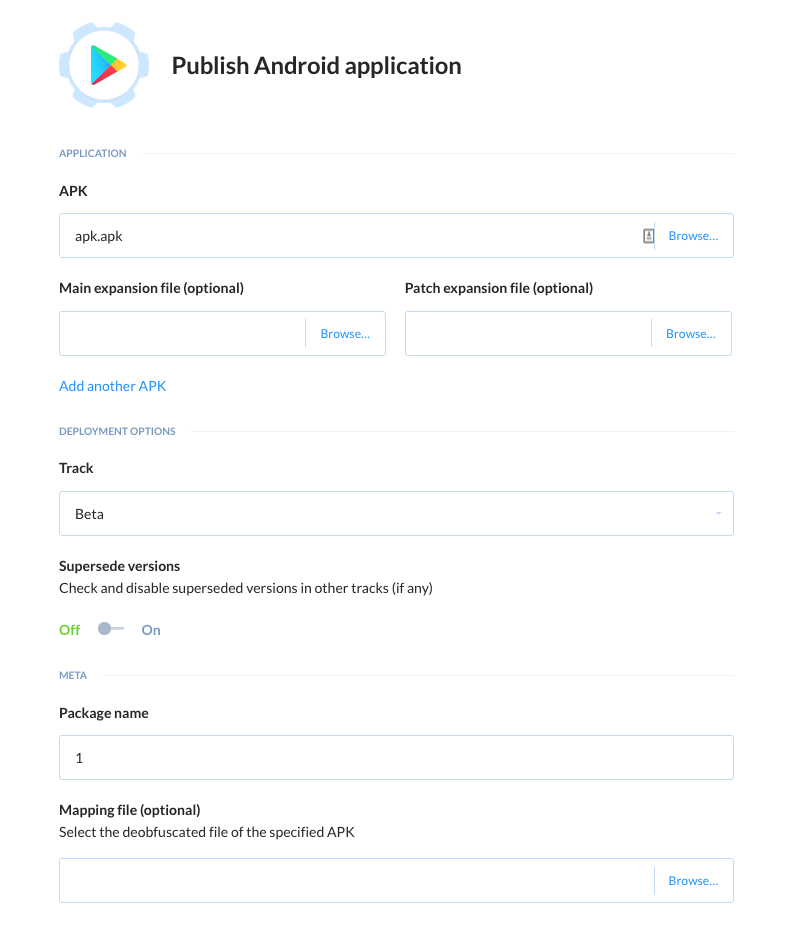
Task: Browse for the APK file
Action: (693, 236)
